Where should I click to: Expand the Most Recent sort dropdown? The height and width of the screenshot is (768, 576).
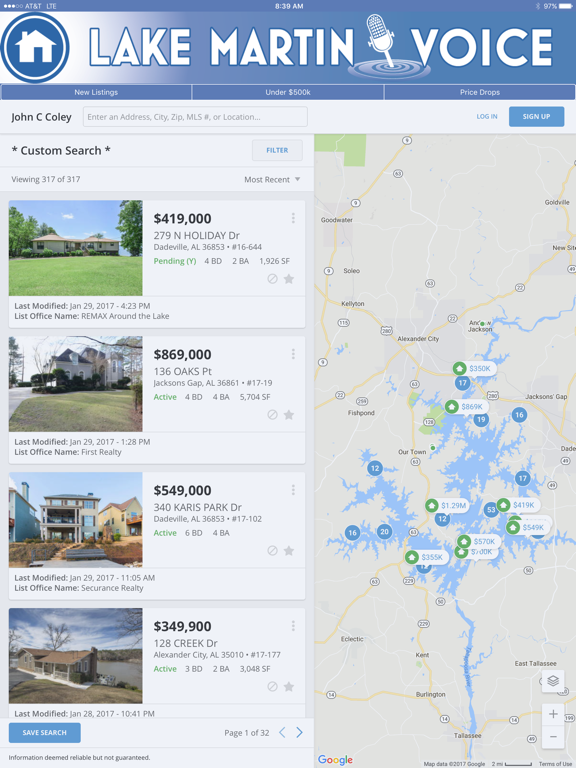click(x=272, y=180)
